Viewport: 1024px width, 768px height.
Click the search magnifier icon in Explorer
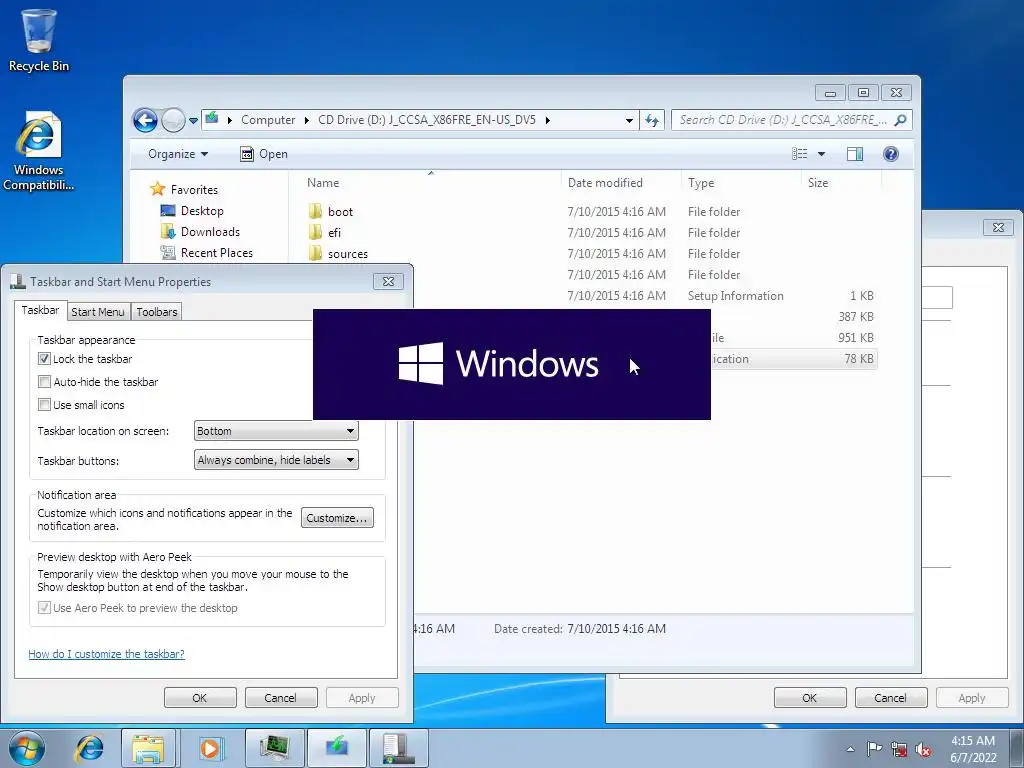coord(901,120)
